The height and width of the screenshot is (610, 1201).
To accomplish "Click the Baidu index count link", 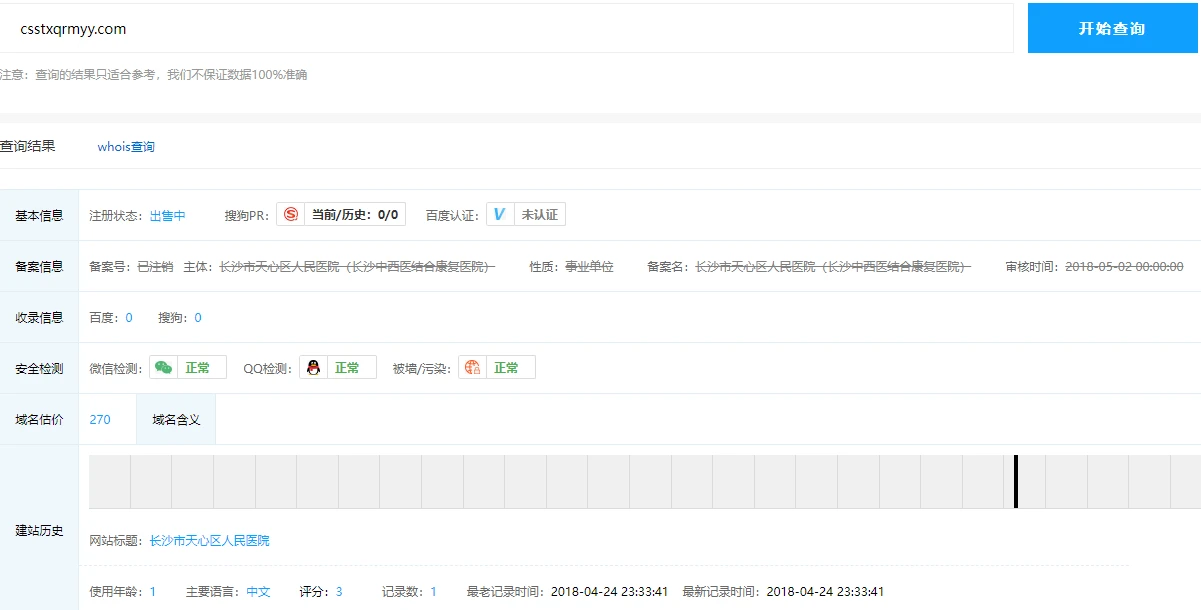I will tap(128, 317).
